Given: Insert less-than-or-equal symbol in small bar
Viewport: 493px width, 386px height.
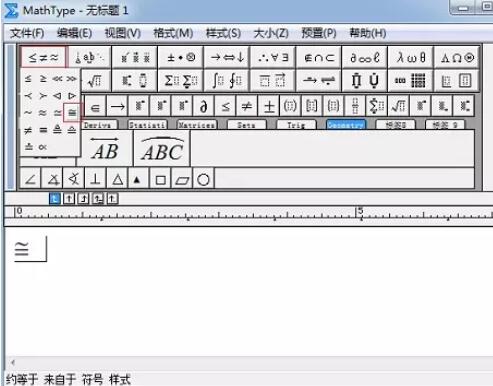Looking at the screenshot, I should point(225,107).
